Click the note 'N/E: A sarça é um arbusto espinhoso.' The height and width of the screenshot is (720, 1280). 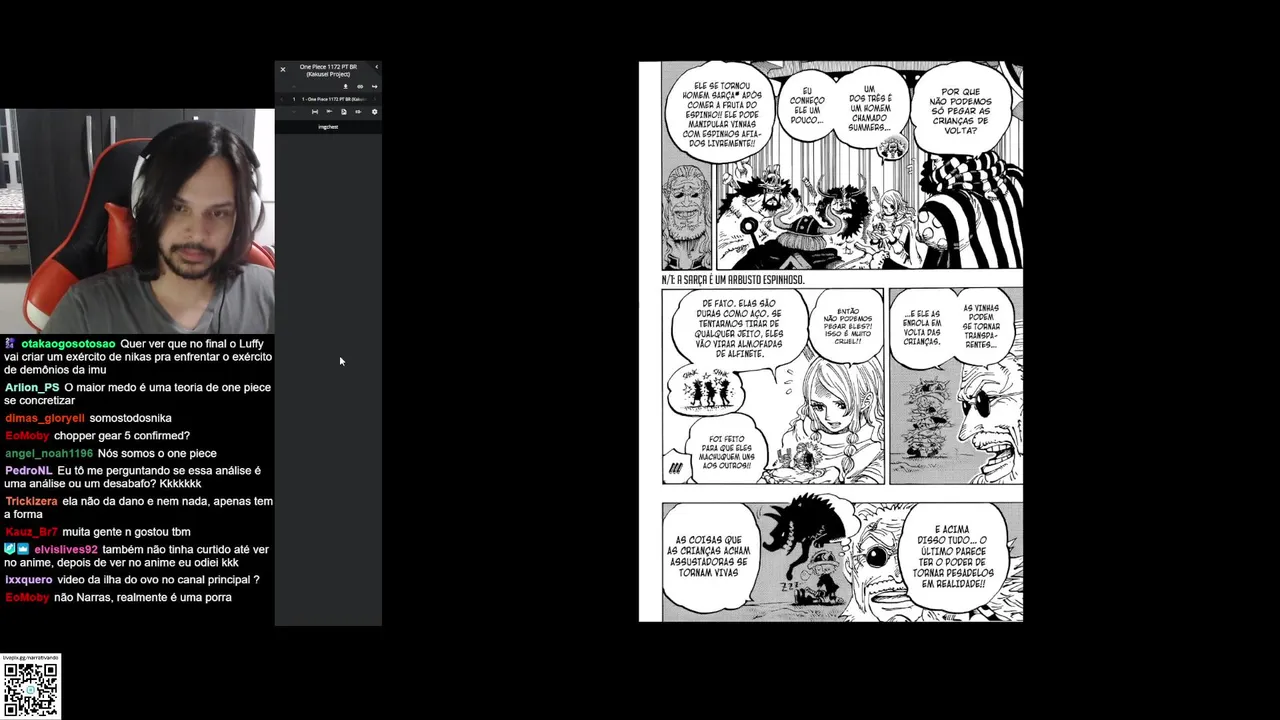tap(733, 280)
